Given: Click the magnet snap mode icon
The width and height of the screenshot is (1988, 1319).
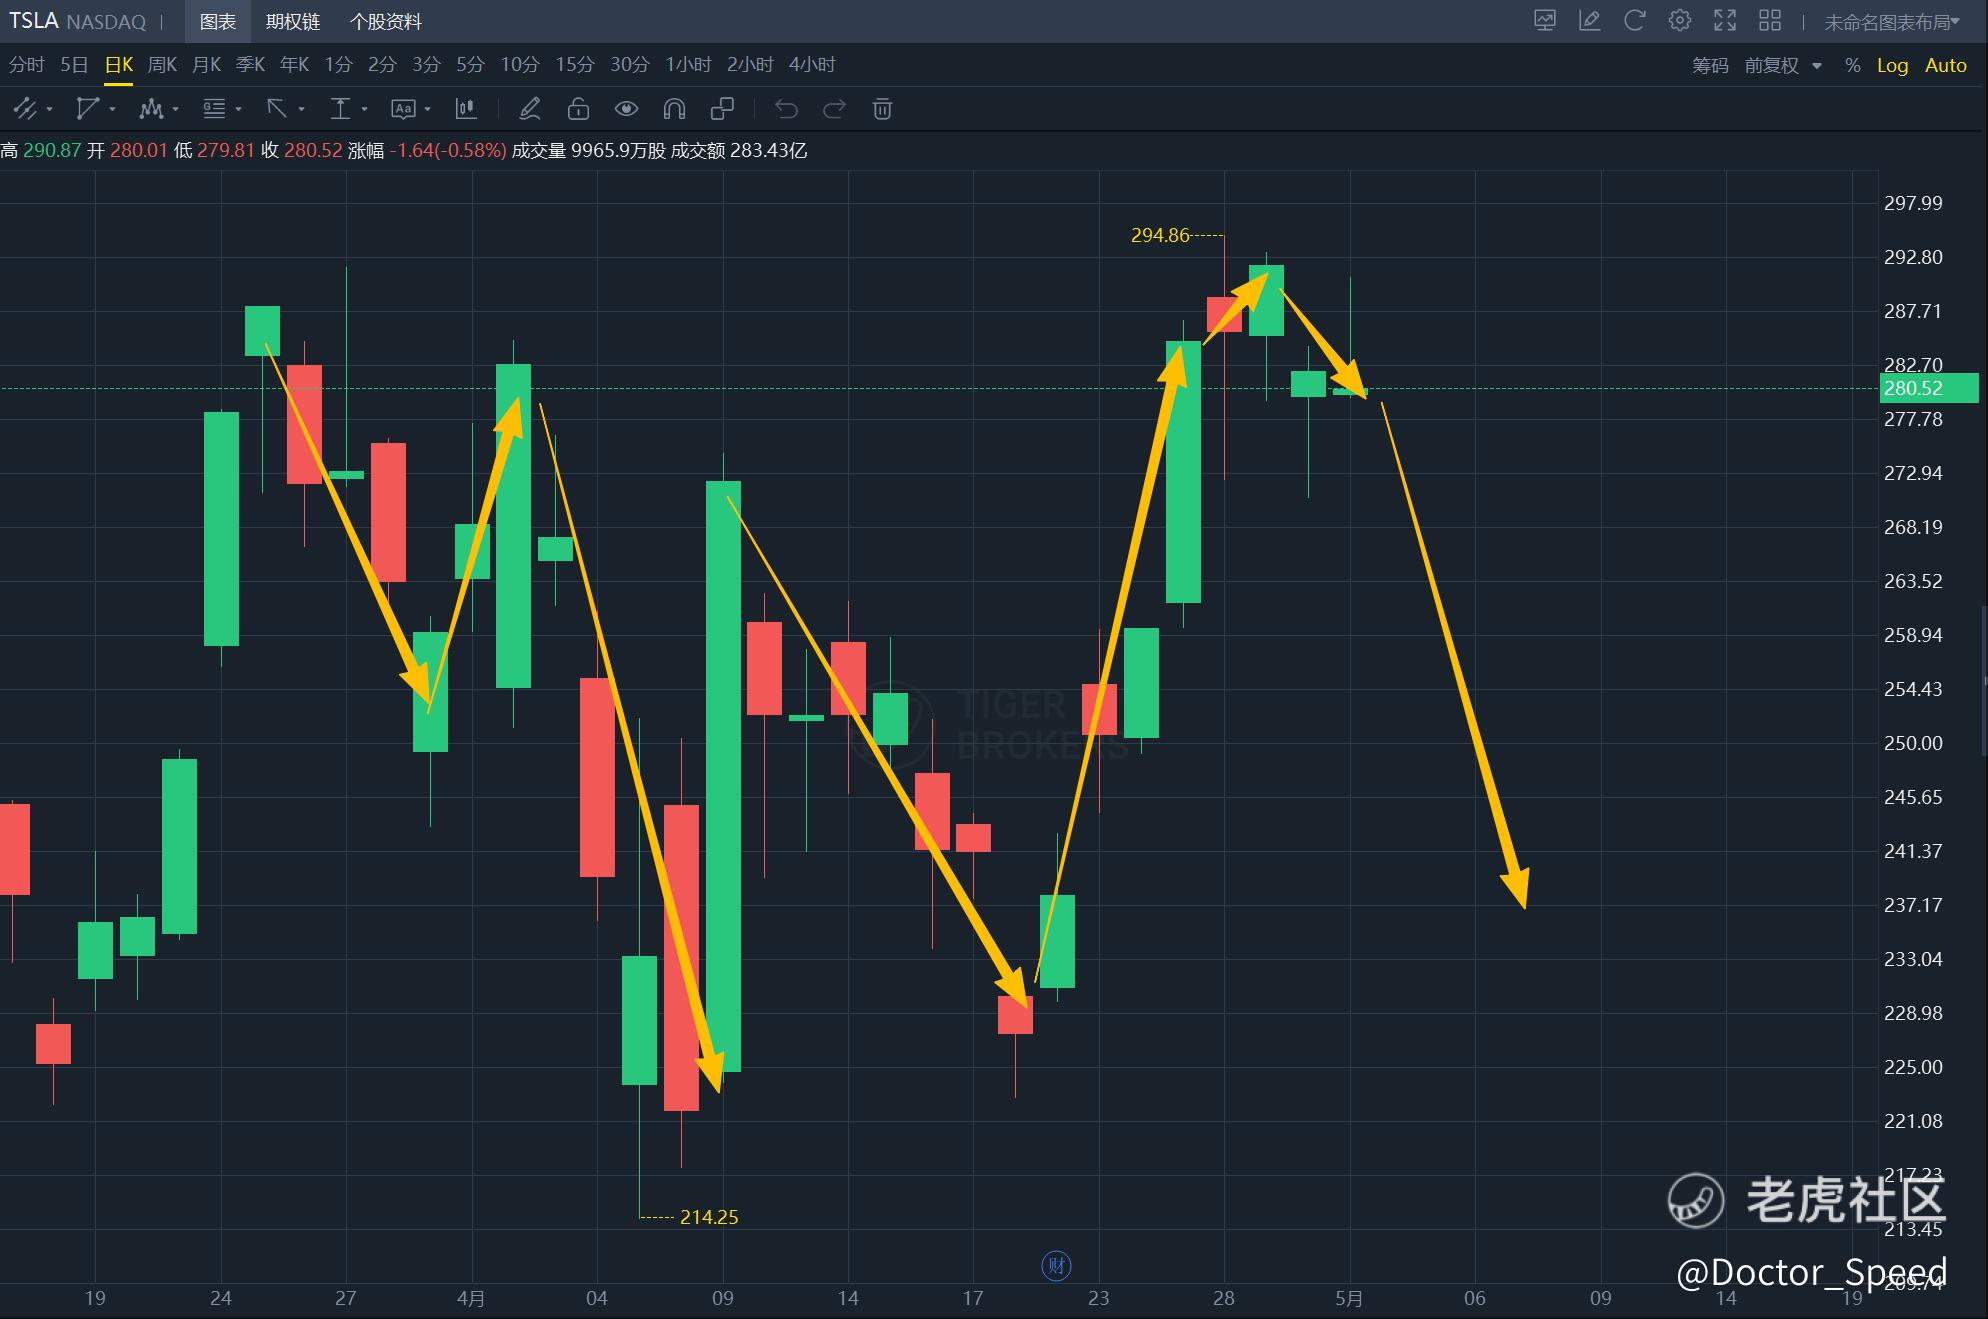Looking at the screenshot, I should pyautogui.click(x=674, y=108).
